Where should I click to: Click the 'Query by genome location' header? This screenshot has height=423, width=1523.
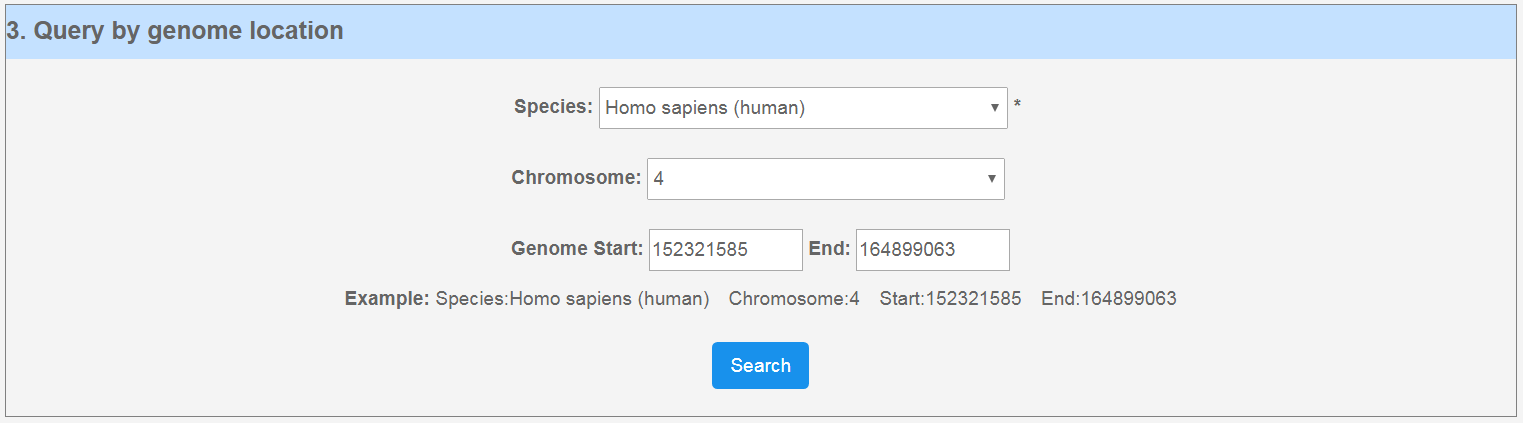click(x=175, y=31)
